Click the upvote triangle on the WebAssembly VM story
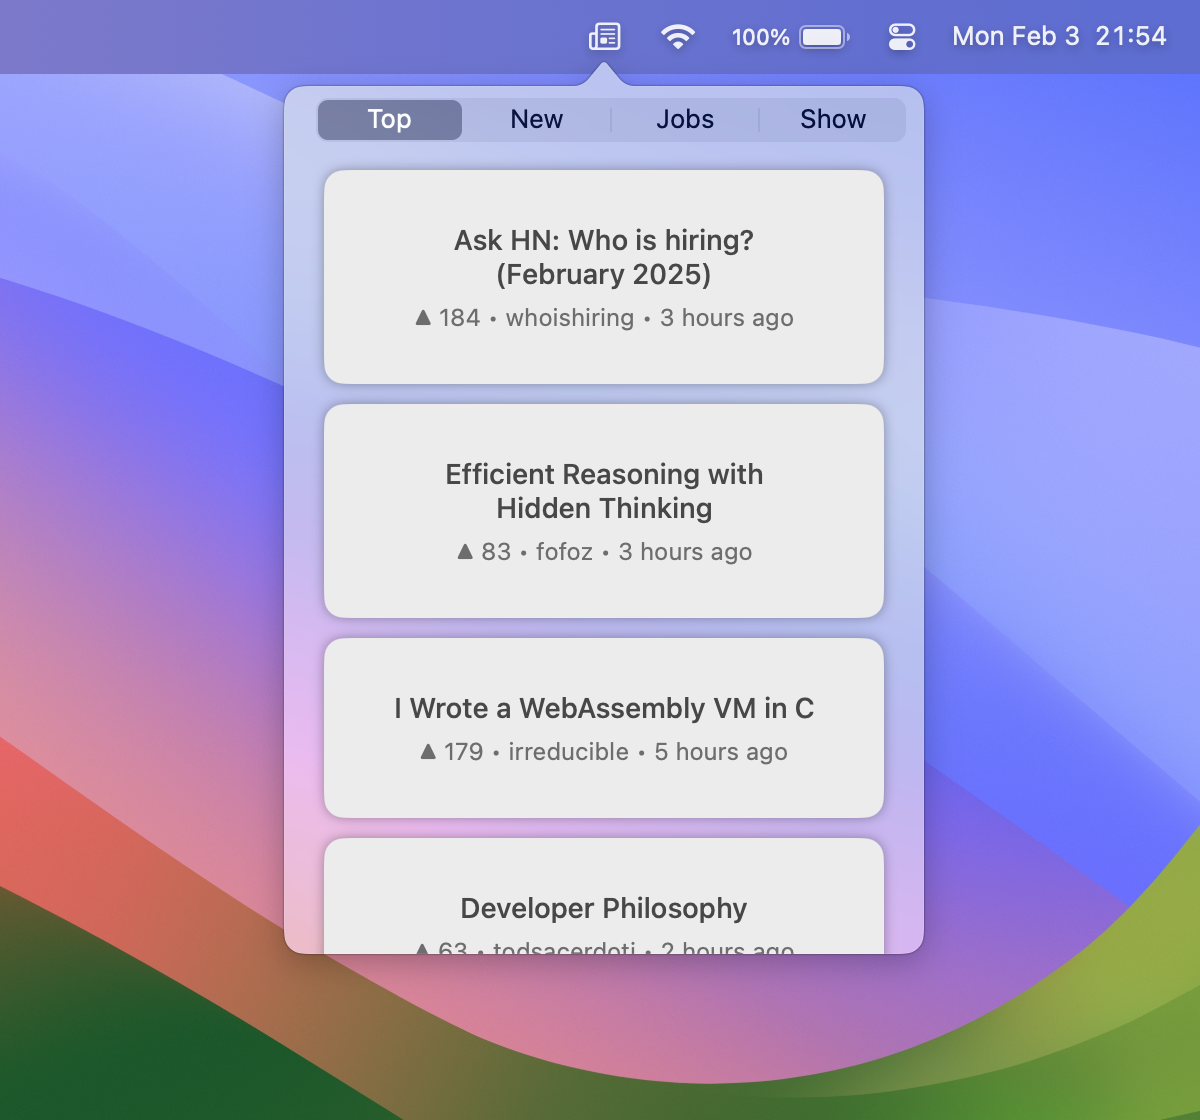The image size is (1200, 1120). tap(426, 751)
